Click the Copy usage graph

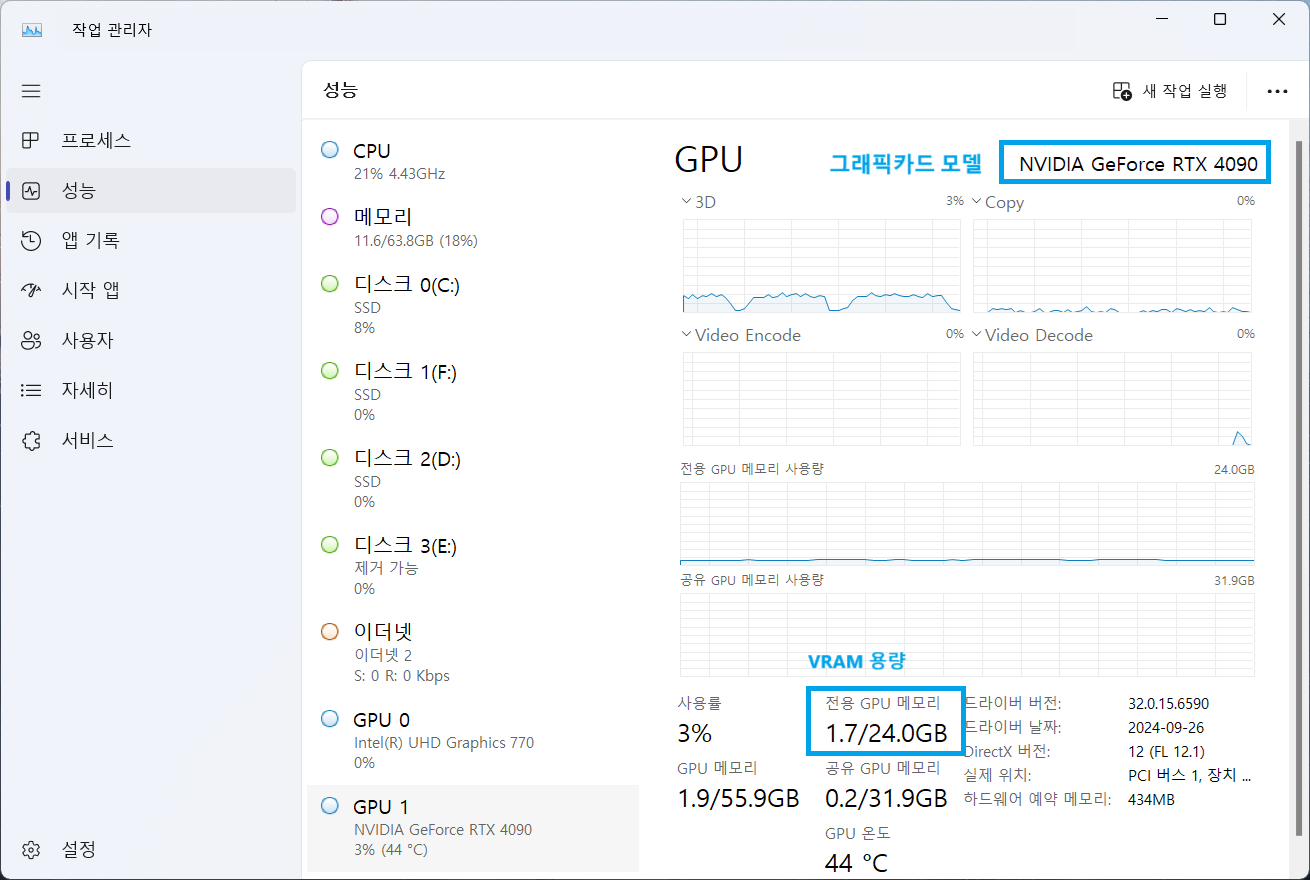tap(1112, 266)
